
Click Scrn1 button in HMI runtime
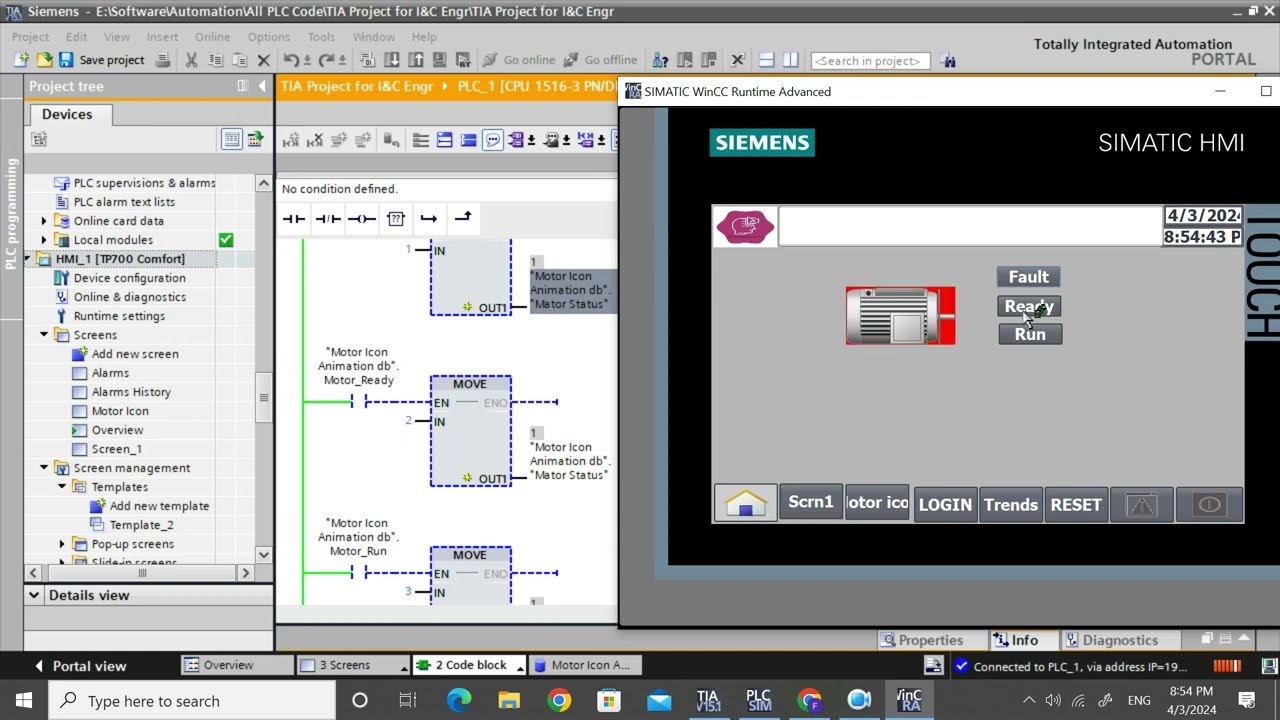coord(811,502)
